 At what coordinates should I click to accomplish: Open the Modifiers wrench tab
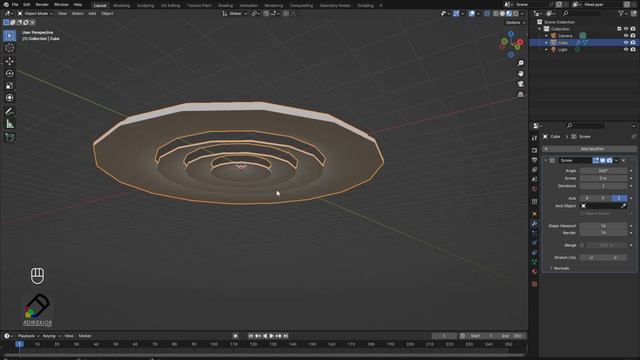coord(534,224)
